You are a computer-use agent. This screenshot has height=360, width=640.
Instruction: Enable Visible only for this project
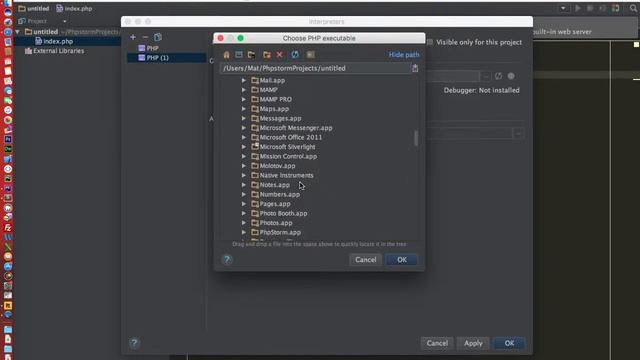(430, 42)
